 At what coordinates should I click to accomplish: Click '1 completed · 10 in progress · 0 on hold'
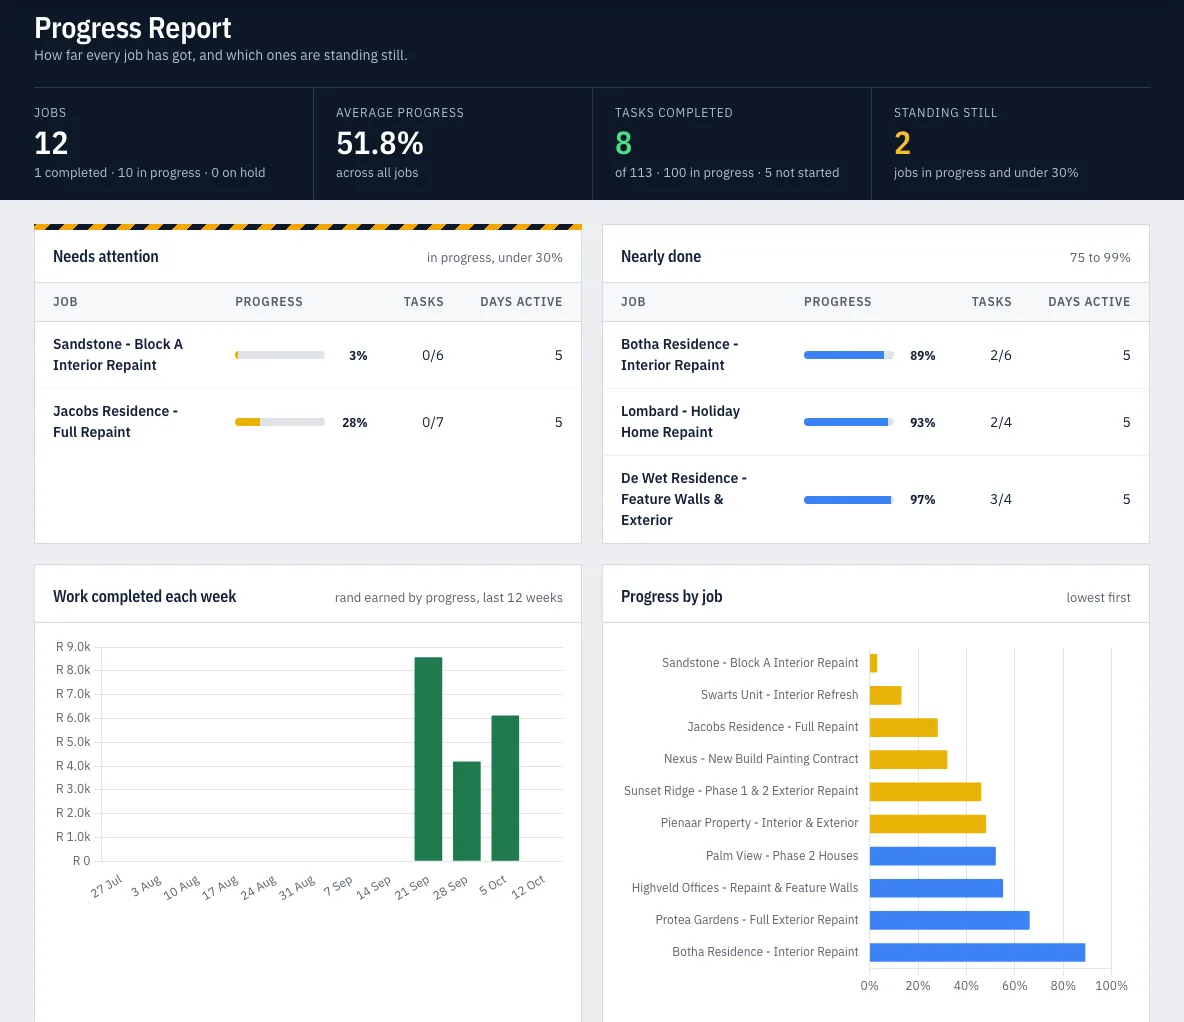(x=150, y=173)
